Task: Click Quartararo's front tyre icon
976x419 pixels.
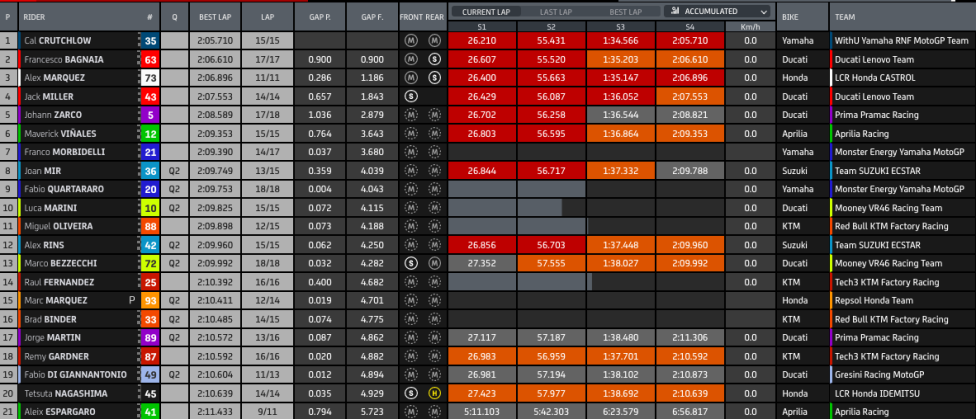Action: click(411, 189)
